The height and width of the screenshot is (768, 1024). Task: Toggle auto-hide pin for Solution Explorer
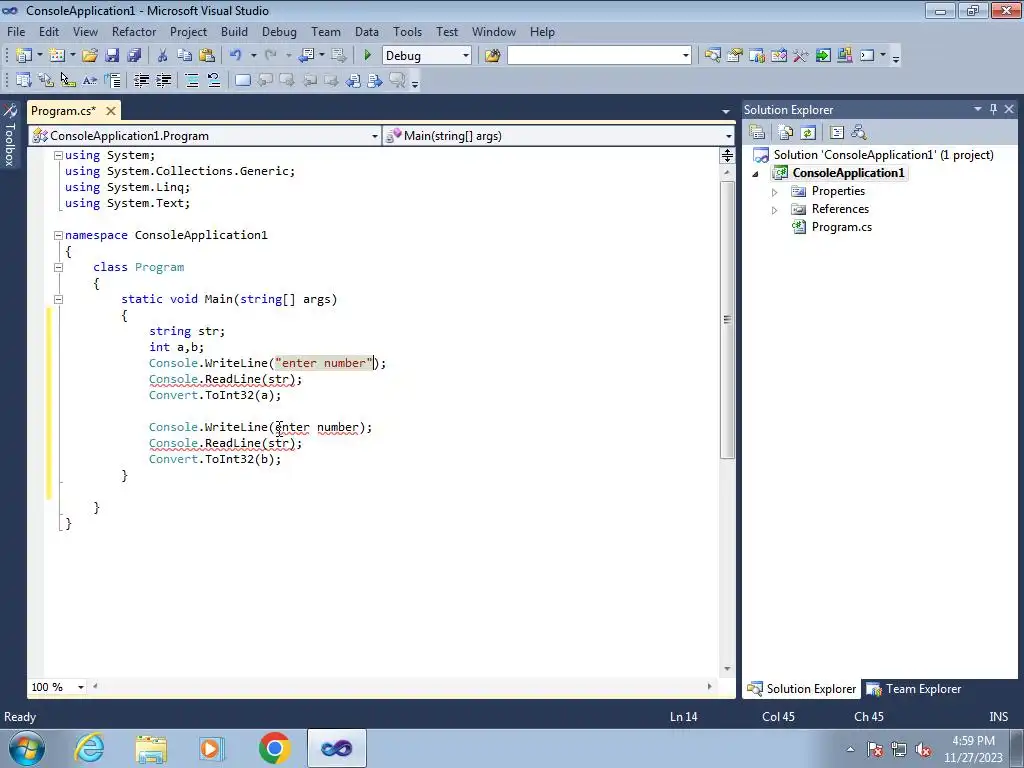click(x=993, y=109)
